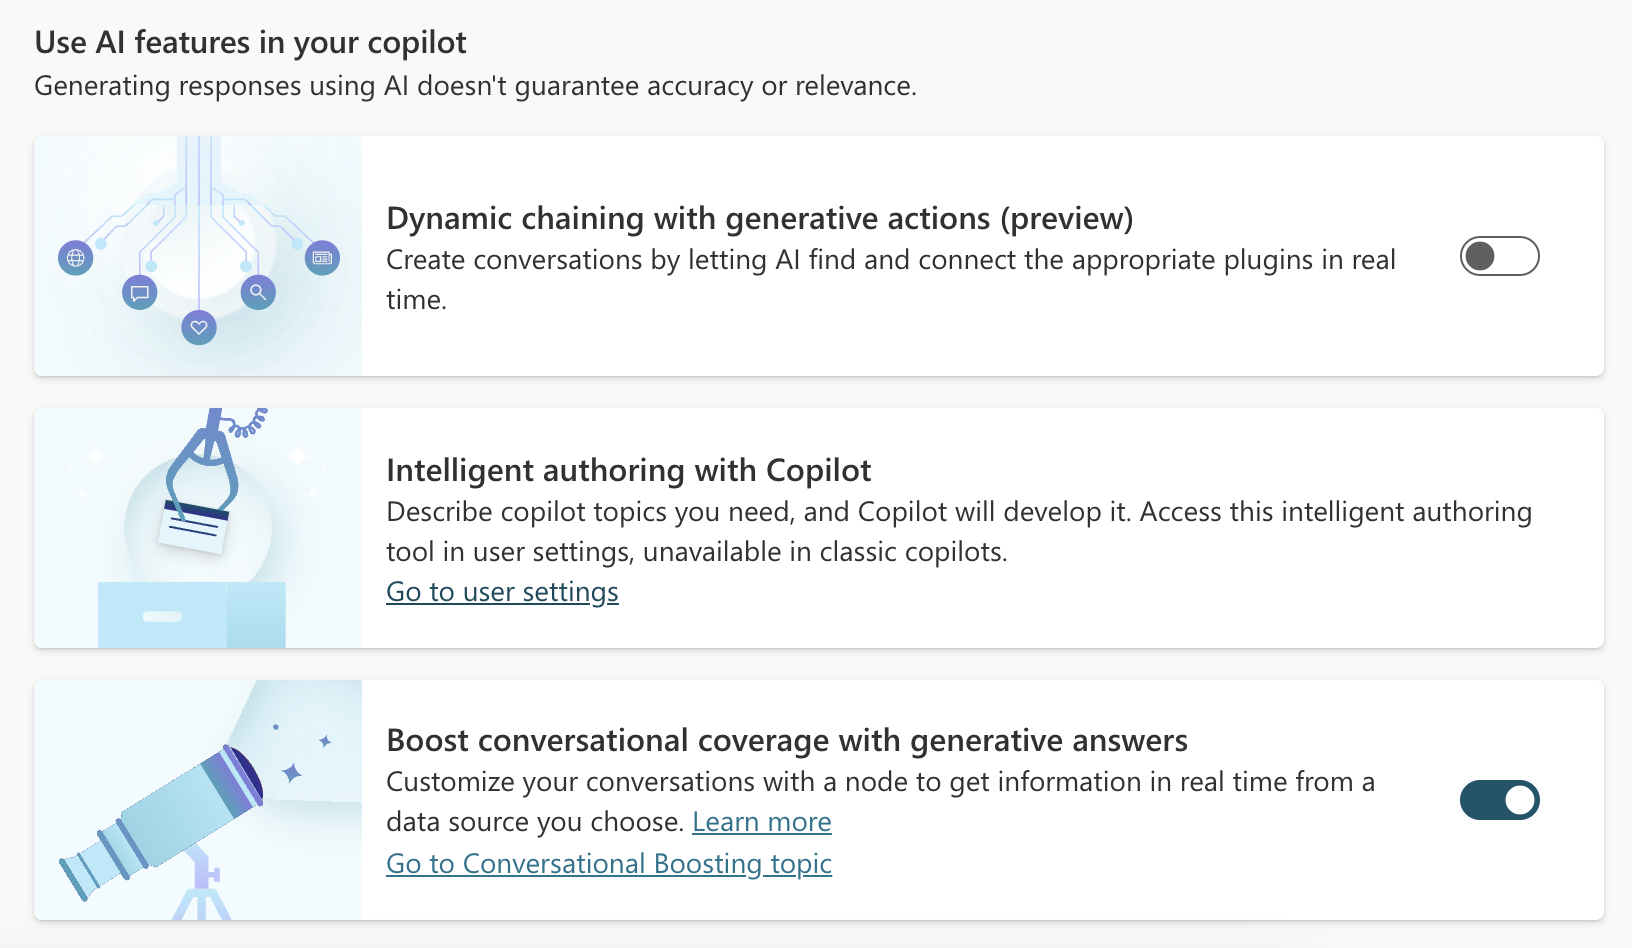1632x948 pixels.
Task: Select the Boost conversational coverage heading
Action: (x=787, y=740)
